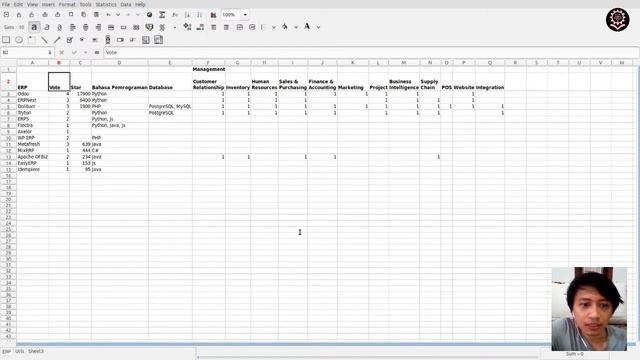The width and height of the screenshot is (640, 360).
Task: Click the Sum sigma icon
Action: [162, 15]
